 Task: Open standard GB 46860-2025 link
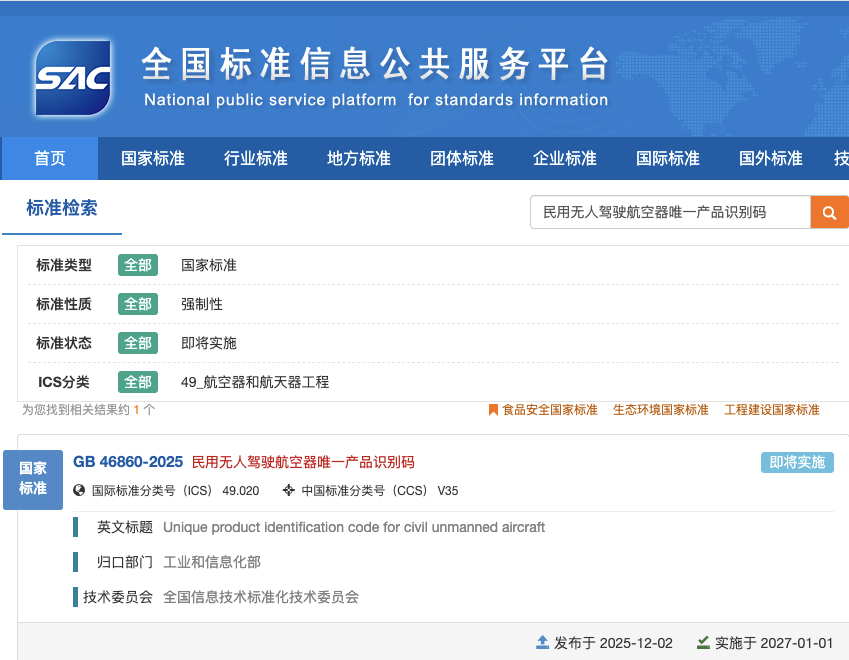coord(128,462)
